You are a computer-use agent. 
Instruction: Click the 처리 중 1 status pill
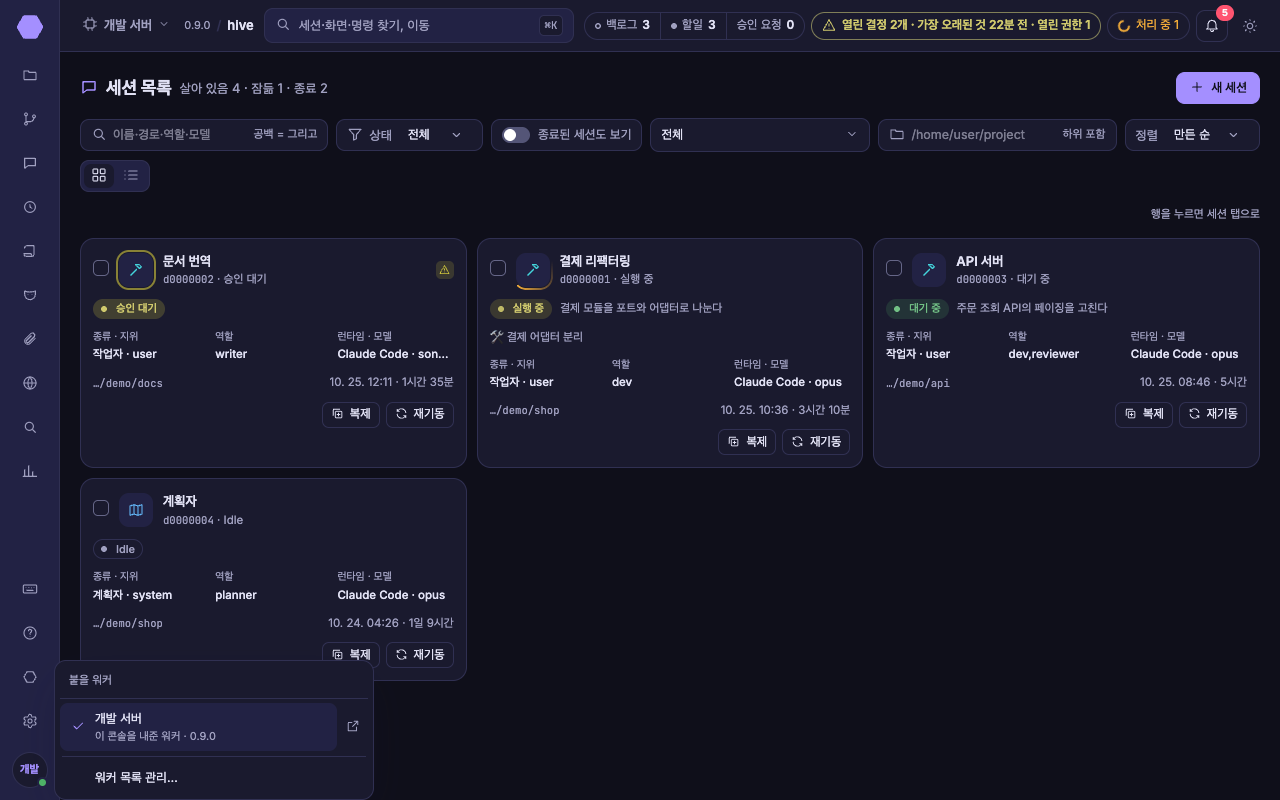pos(1147,25)
